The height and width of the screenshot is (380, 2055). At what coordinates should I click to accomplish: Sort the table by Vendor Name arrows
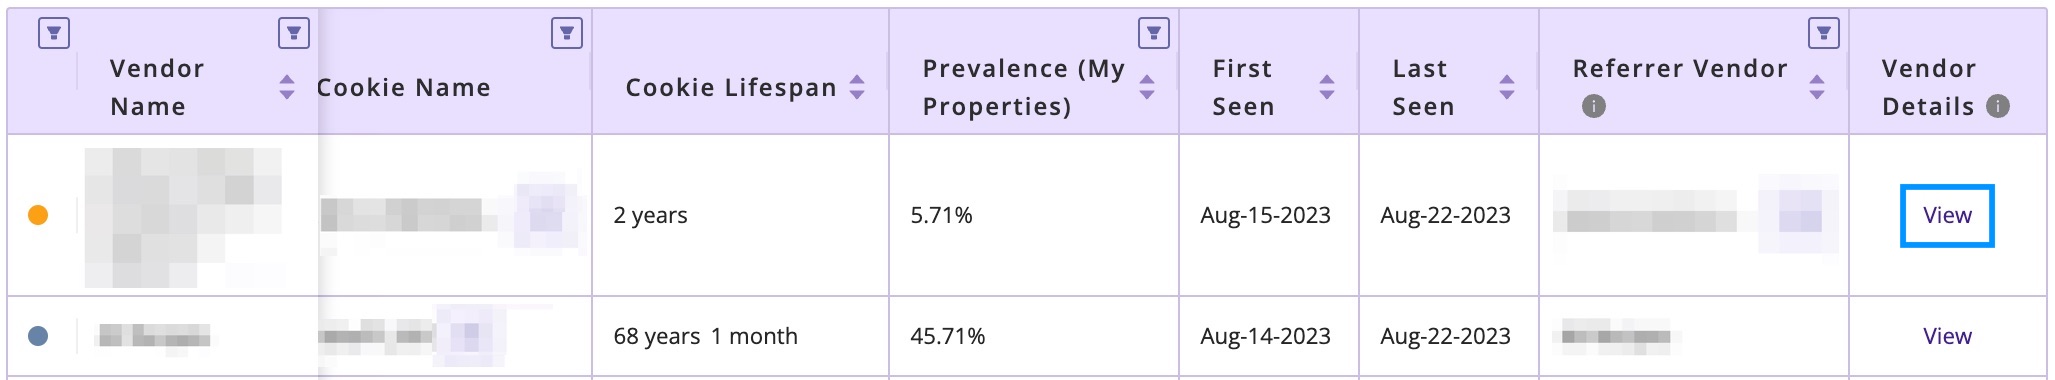(287, 87)
